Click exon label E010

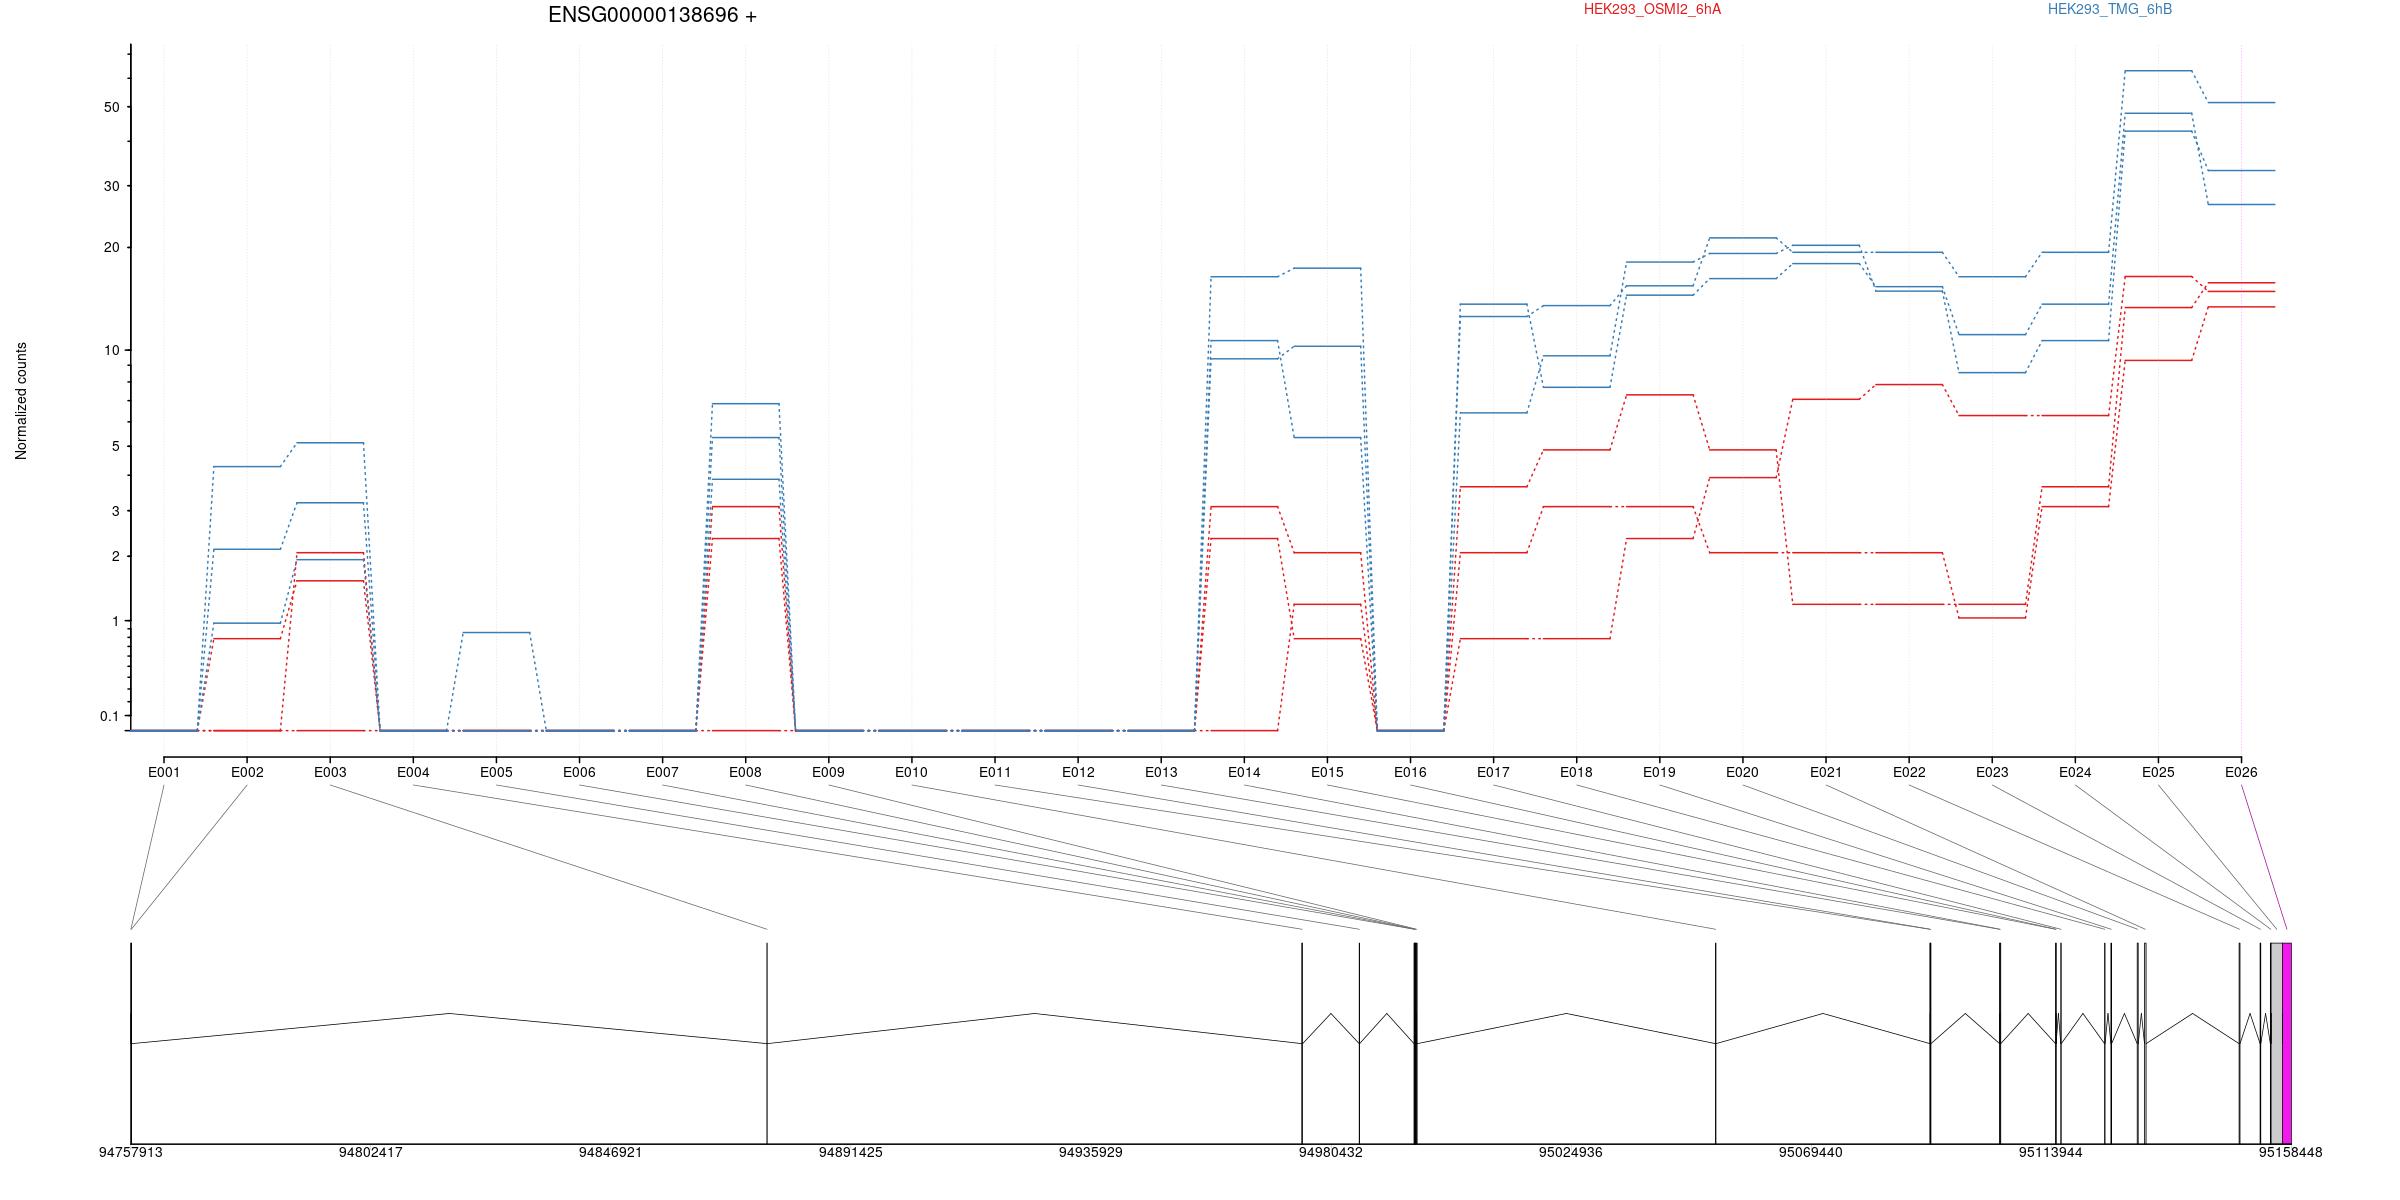click(x=911, y=772)
